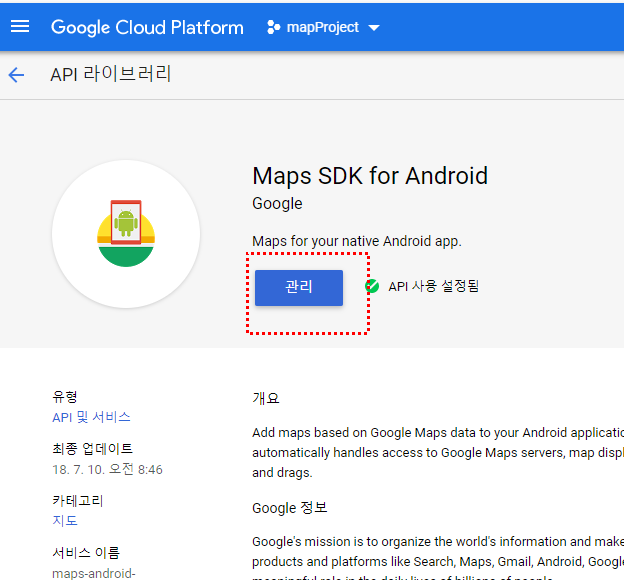Click the mapProject project name text
The height and width of the screenshot is (580, 624).
coord(323,27)
